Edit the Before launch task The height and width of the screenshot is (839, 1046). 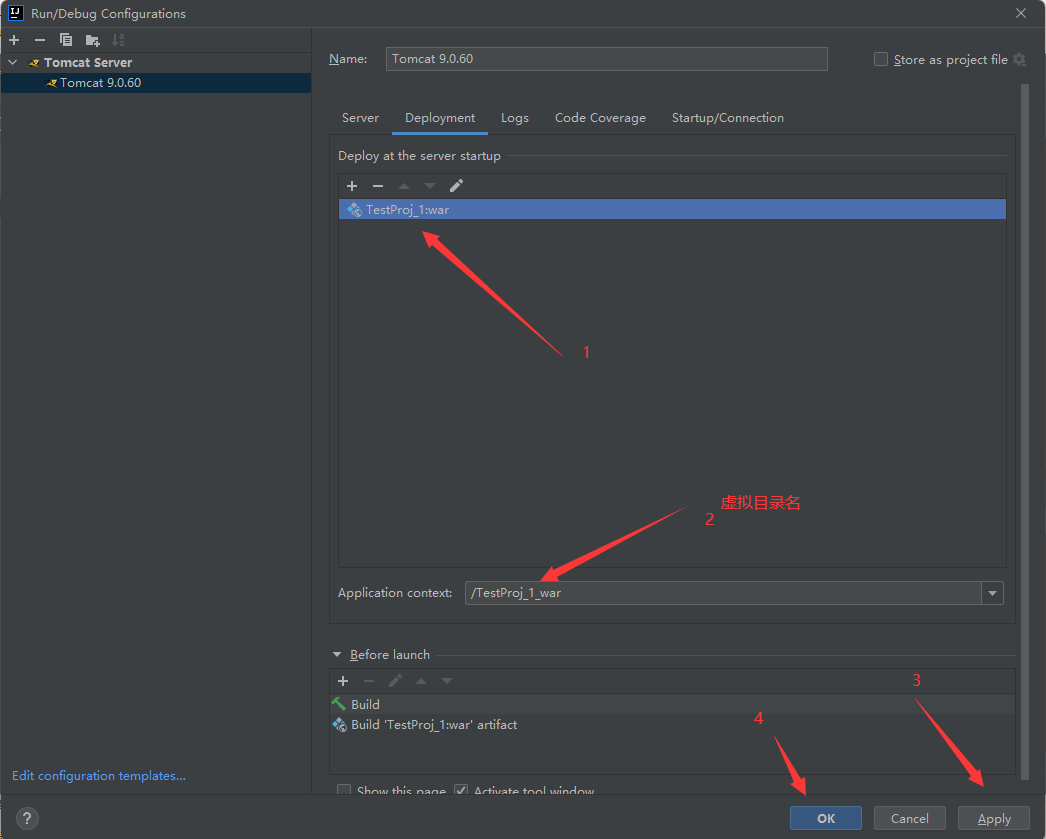coord(395,681)
